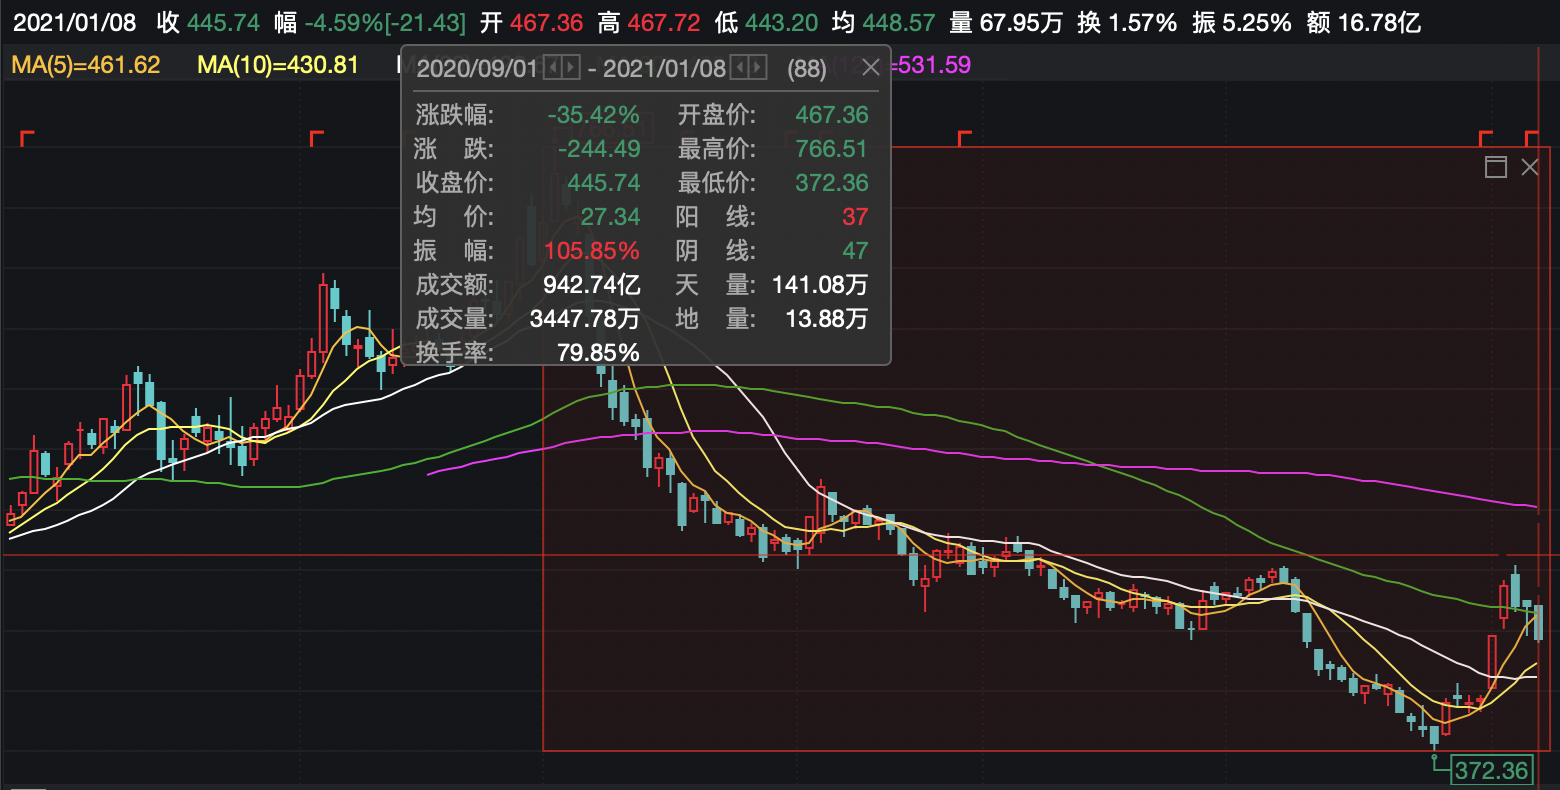Step the 2020/09/01 start date forward

pyautogui.click(x=570, y=68)
